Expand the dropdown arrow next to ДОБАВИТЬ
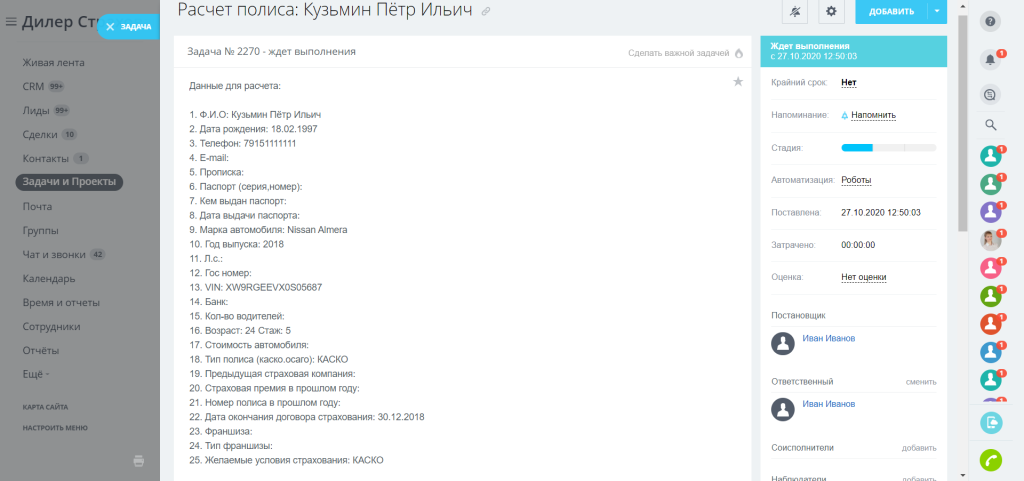 pyautogui.click(x=937, y=11)
